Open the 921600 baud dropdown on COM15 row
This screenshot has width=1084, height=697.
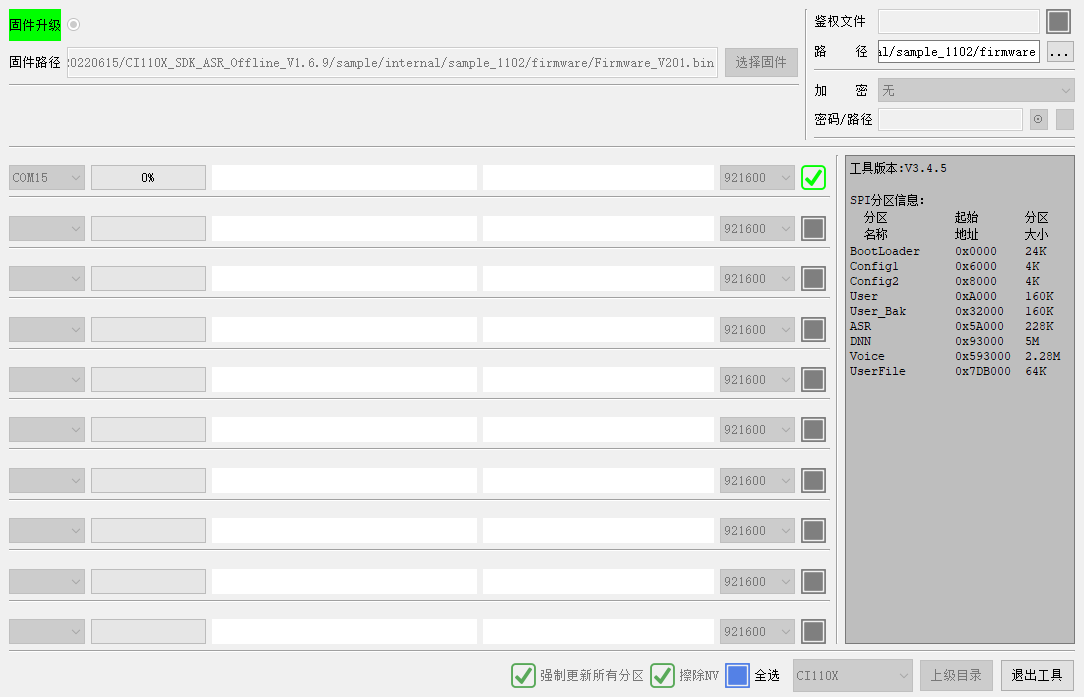pyautogui.click(x=757, y=178)
